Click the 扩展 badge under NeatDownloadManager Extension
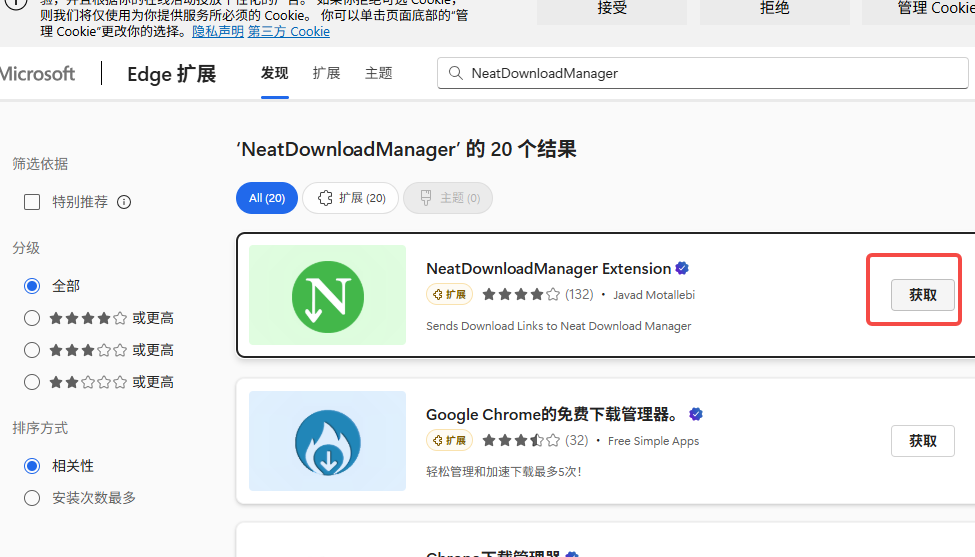975x557 pixels. [450, 294]
